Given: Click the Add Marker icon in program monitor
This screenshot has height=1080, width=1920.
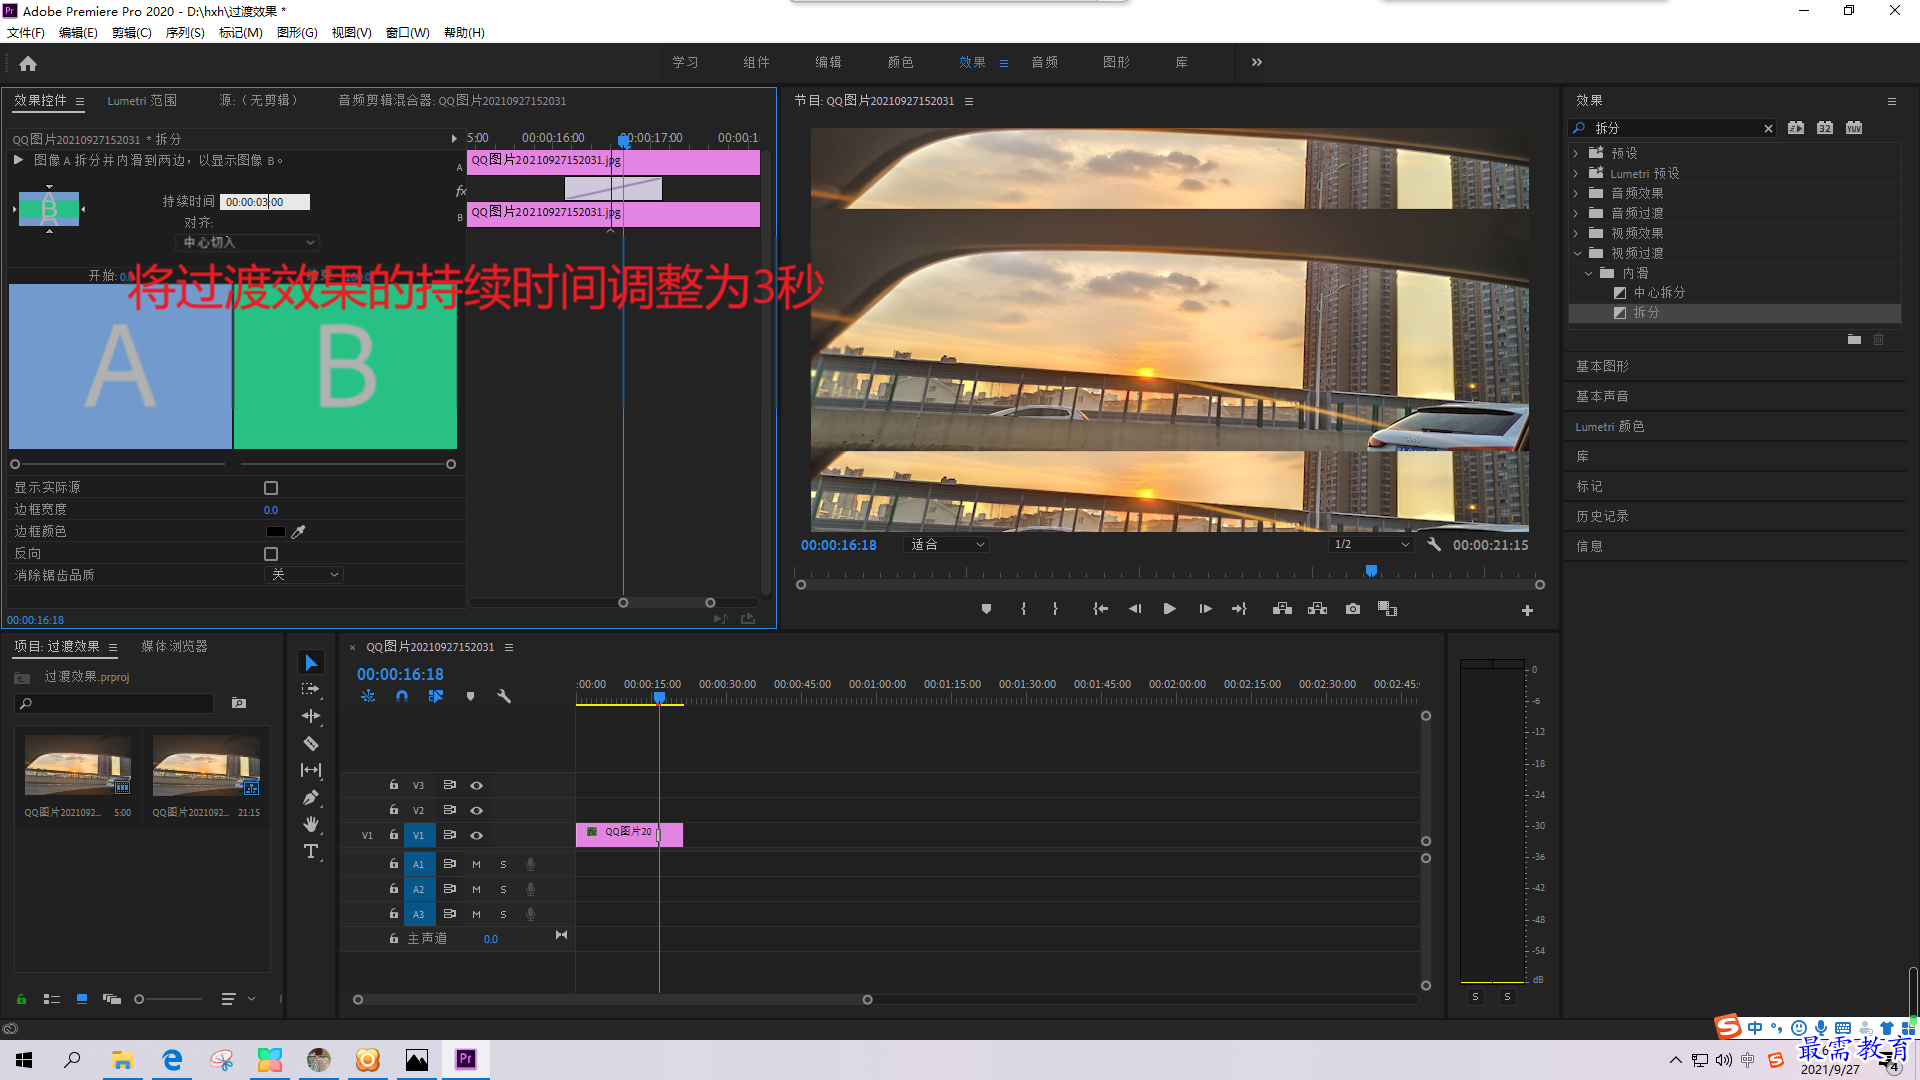Looking at the screenshot, I should pyautogui.click(x=986, y=609).
